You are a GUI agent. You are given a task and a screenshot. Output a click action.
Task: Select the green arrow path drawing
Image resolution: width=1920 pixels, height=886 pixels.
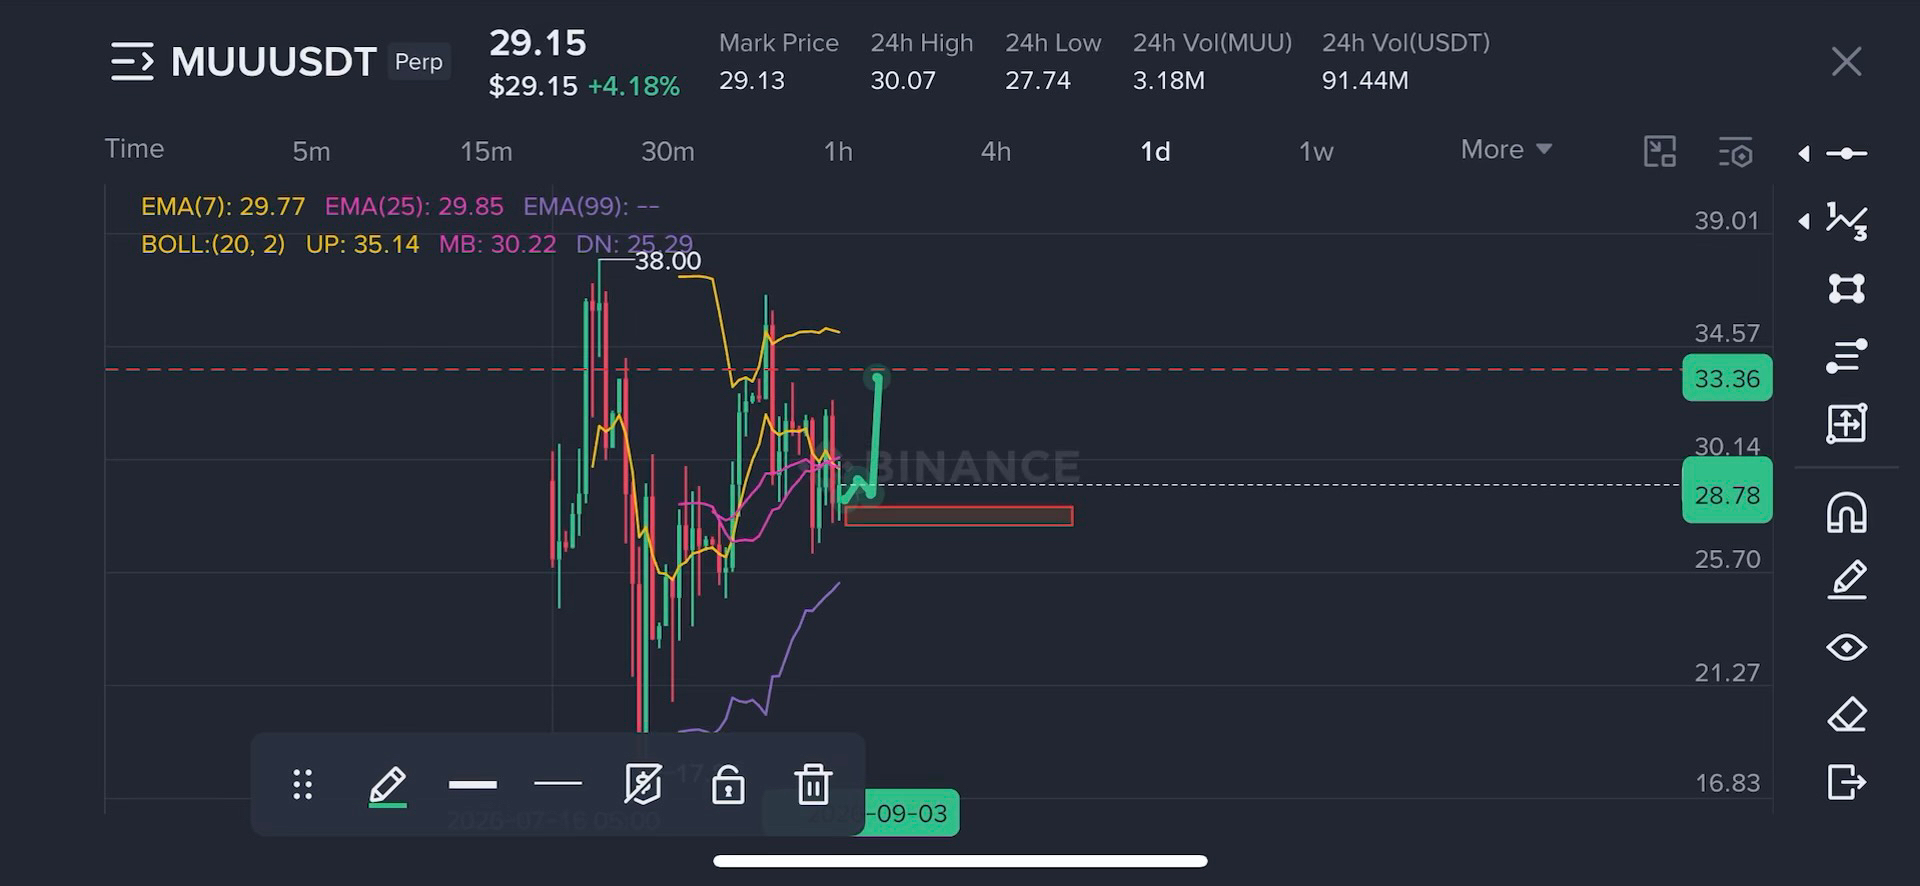coord(876,438)
